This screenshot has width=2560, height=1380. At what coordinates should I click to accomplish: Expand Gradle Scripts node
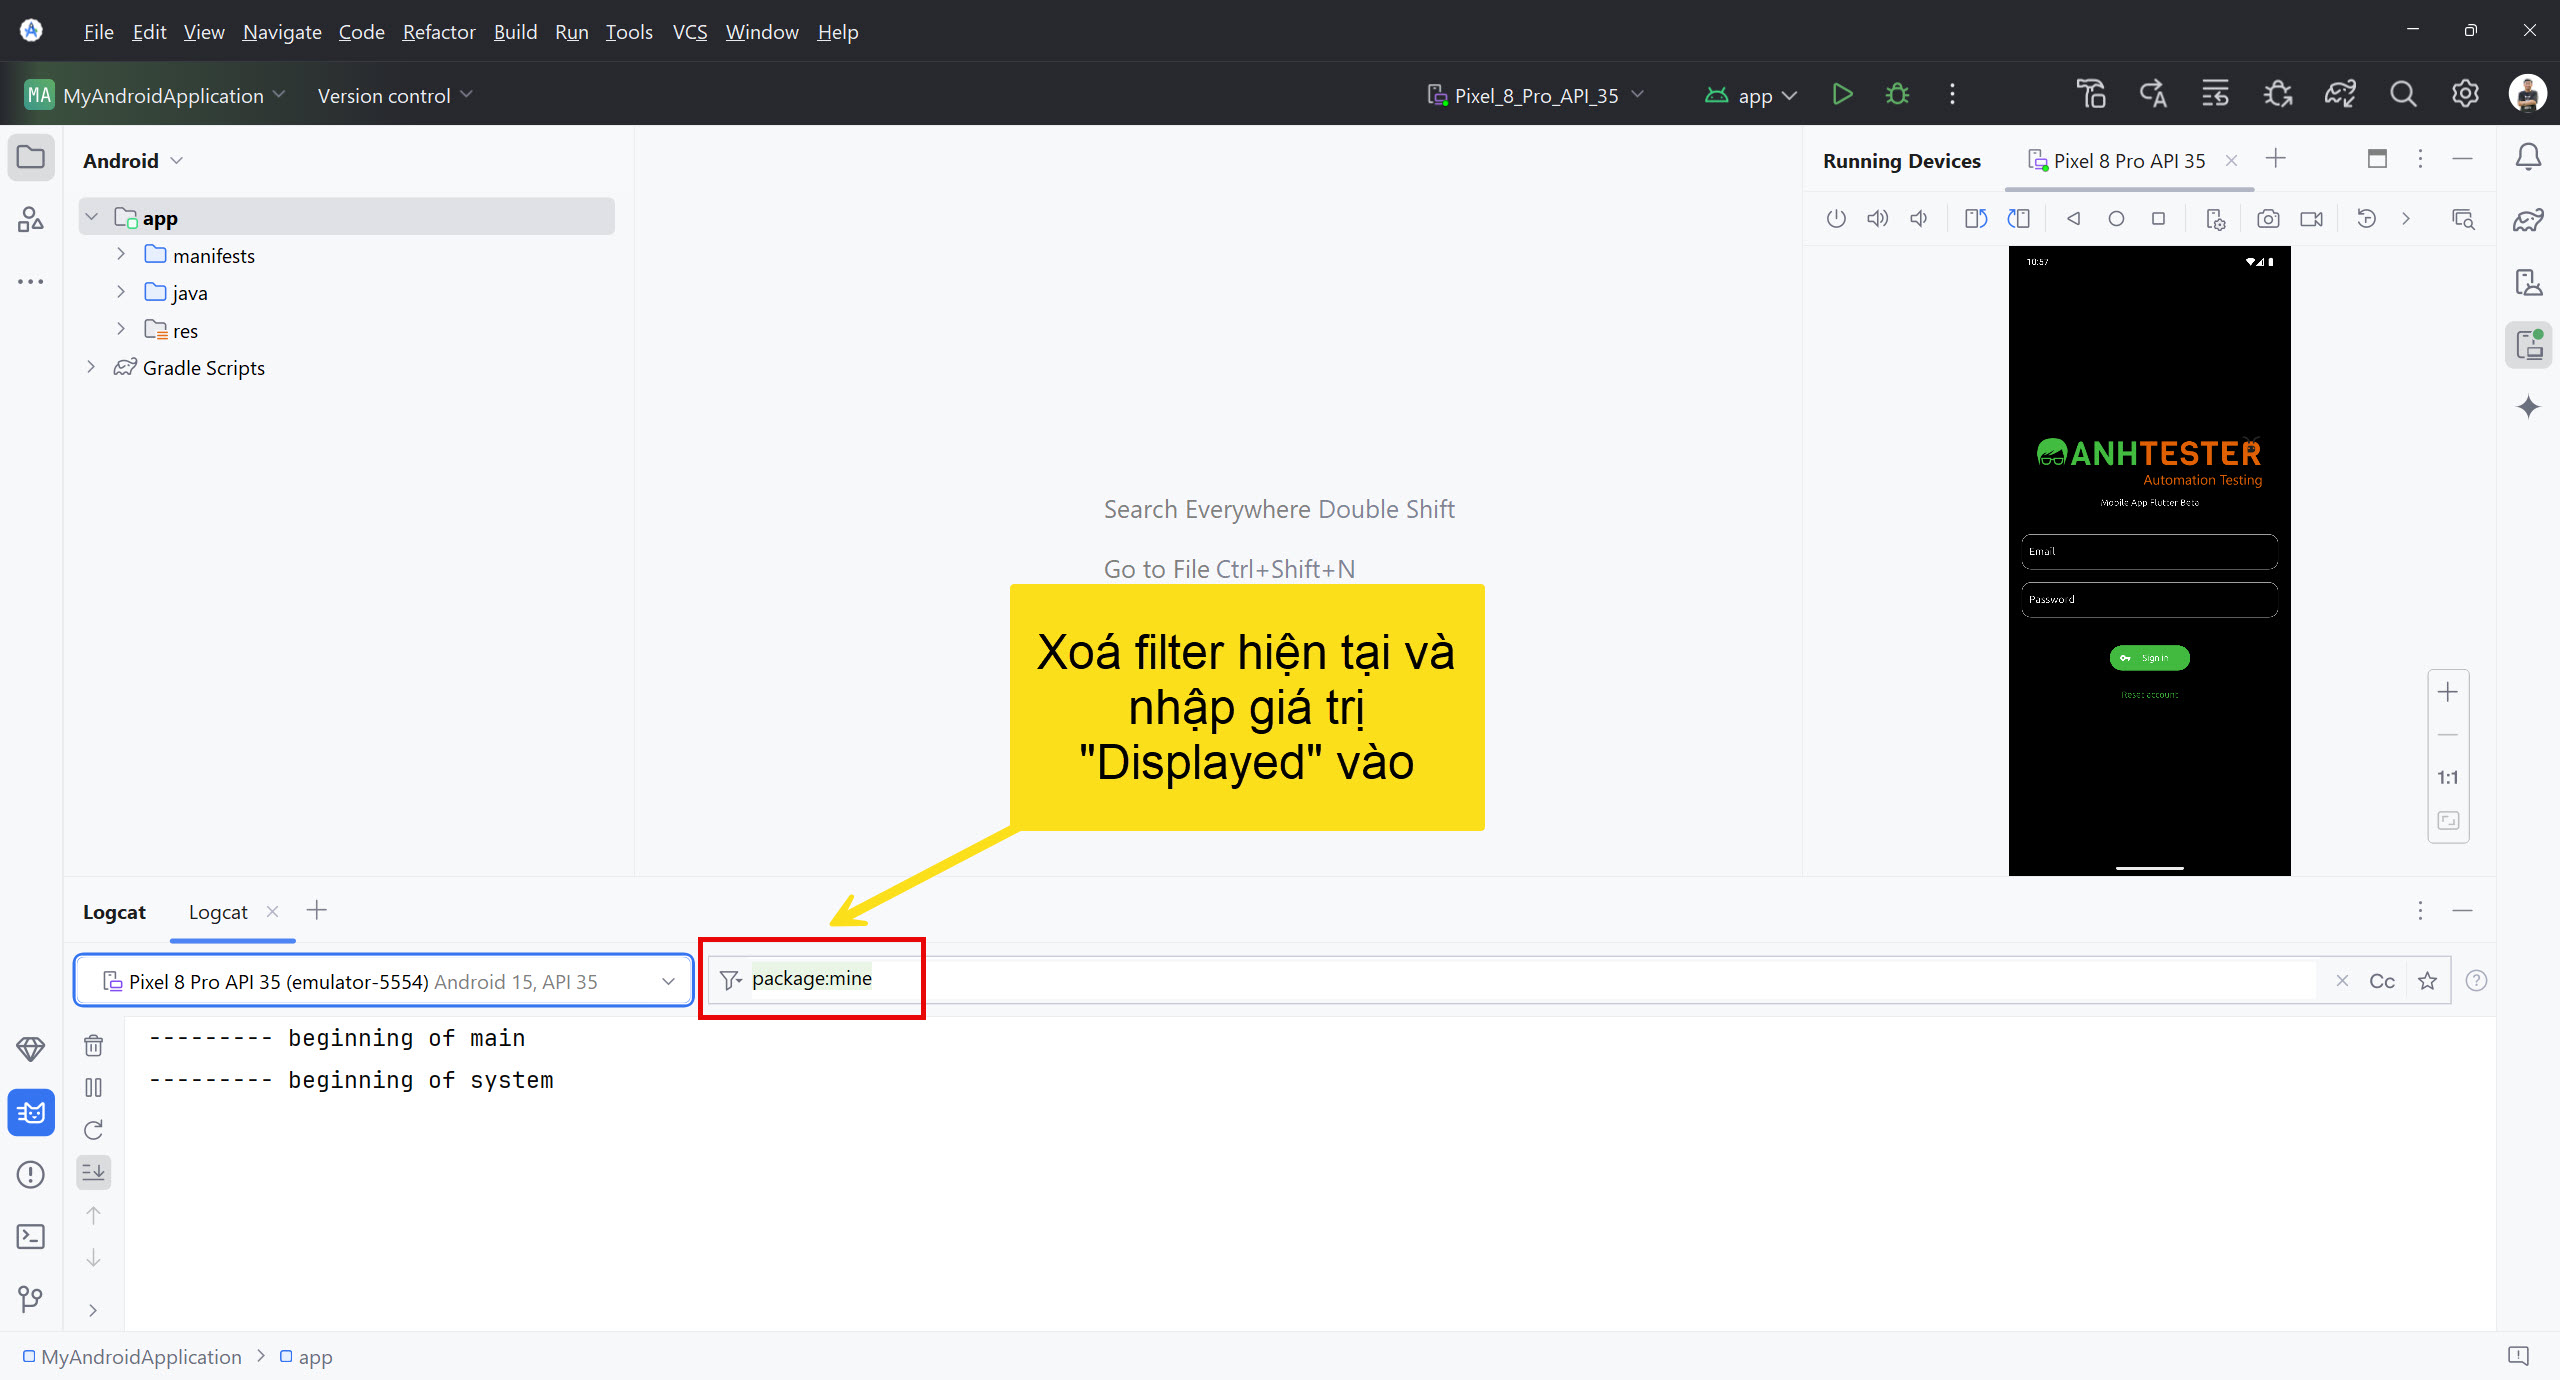pos(91,367)
